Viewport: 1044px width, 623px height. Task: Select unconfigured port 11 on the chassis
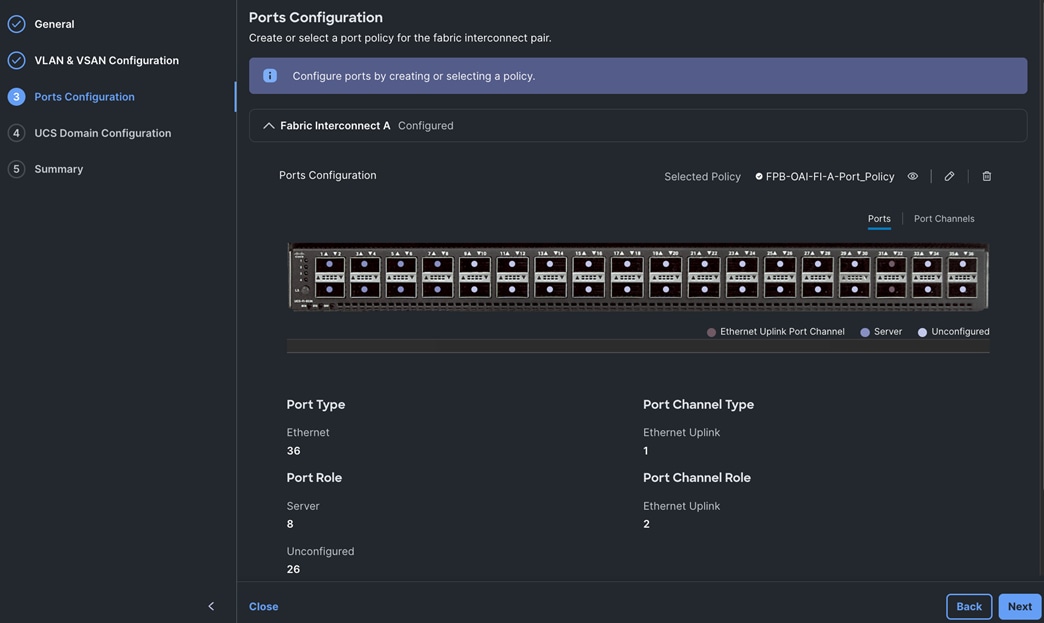(512, 264)
